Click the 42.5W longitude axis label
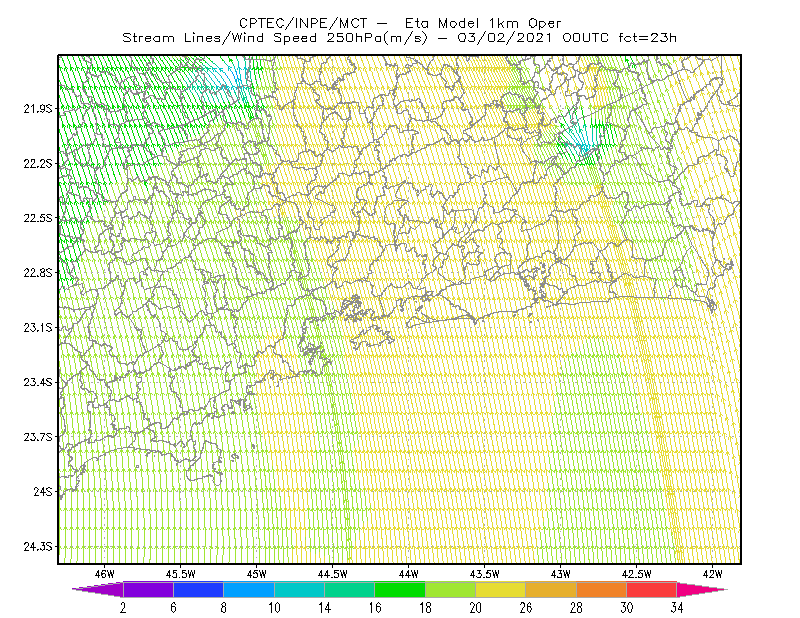The width and height of the screenshot is (800, 618). [x=637, y=574]
